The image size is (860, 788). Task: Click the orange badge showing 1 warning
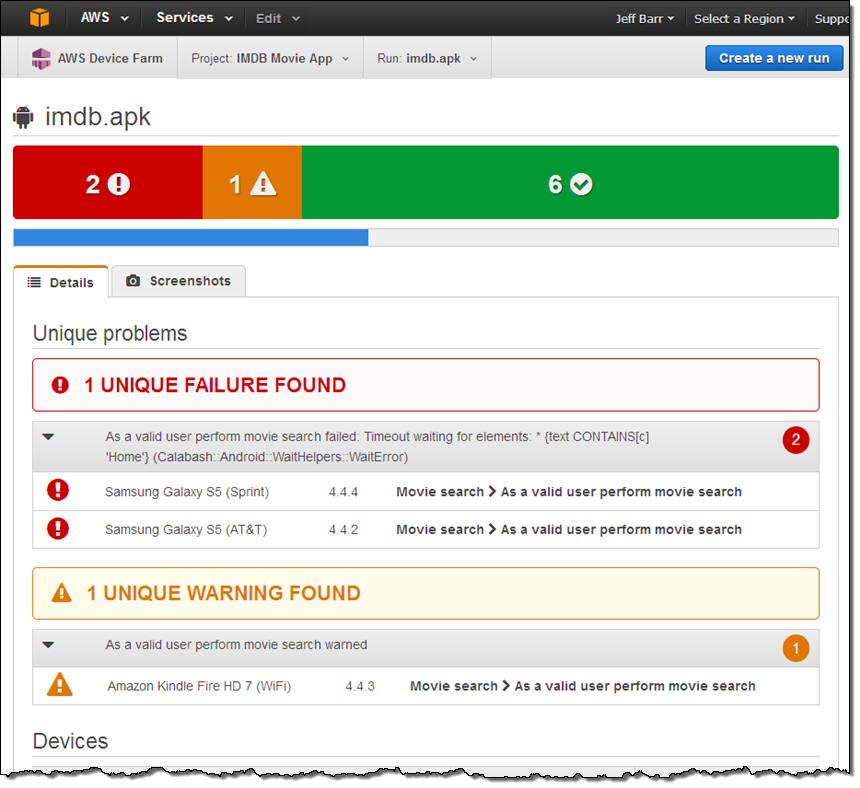coord(796,648)
